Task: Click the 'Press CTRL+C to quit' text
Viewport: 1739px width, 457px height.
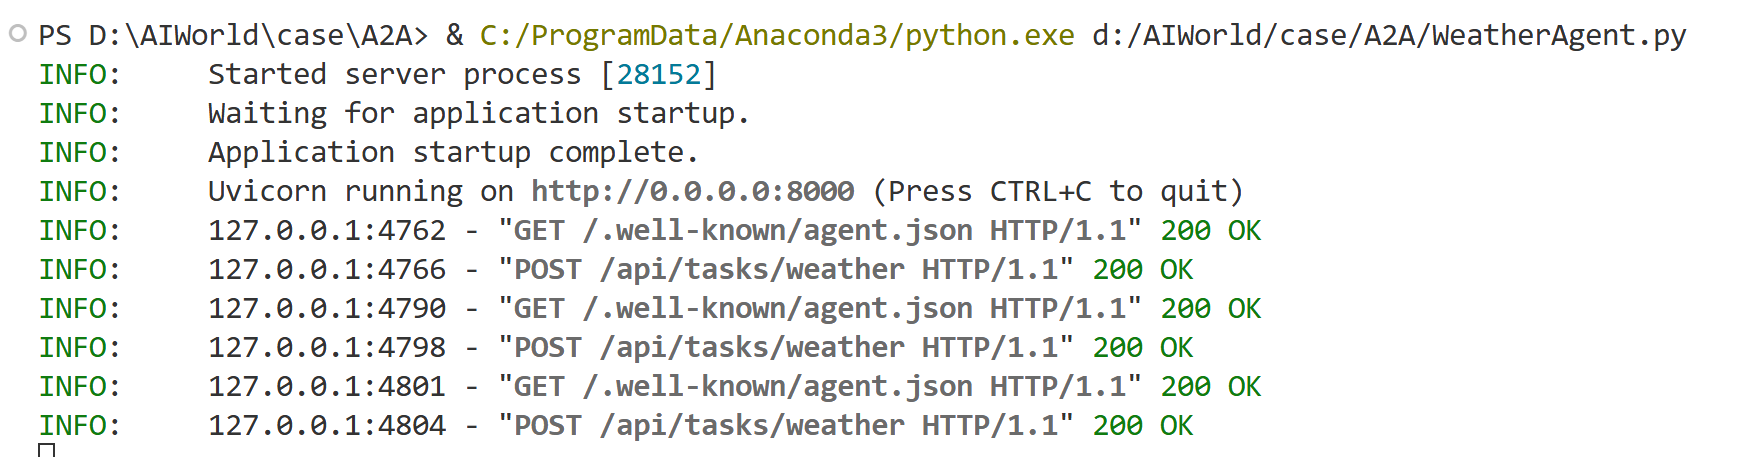Action: click(1058, 191)
